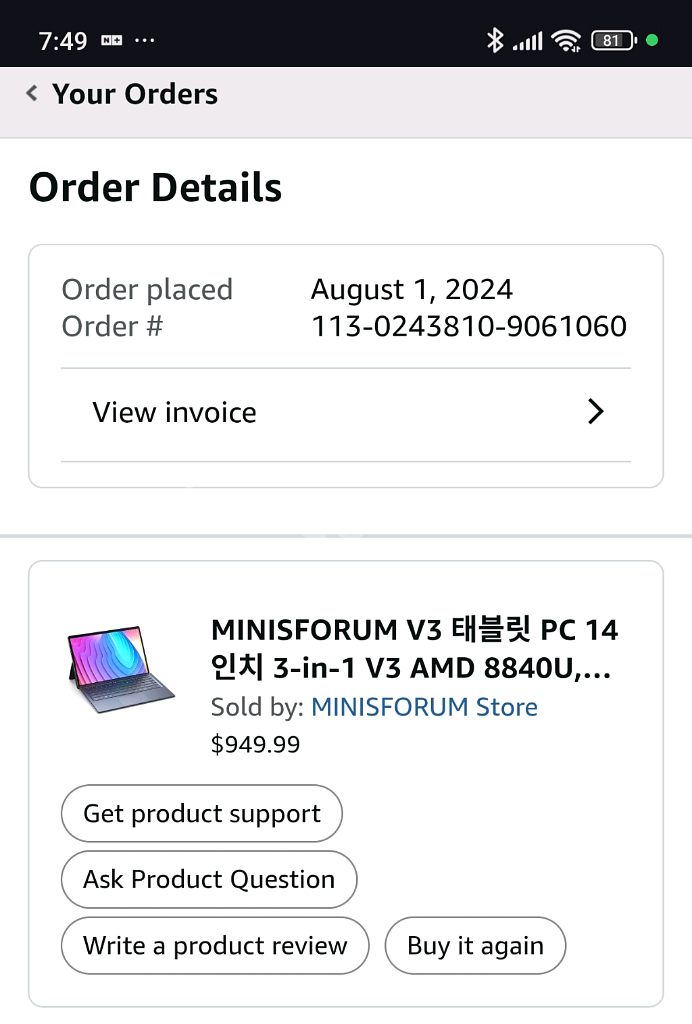Tap the Wi-Fi status icon
Image resolution: width=692 pixels, height=1024 pixels.
pos(566,41)
